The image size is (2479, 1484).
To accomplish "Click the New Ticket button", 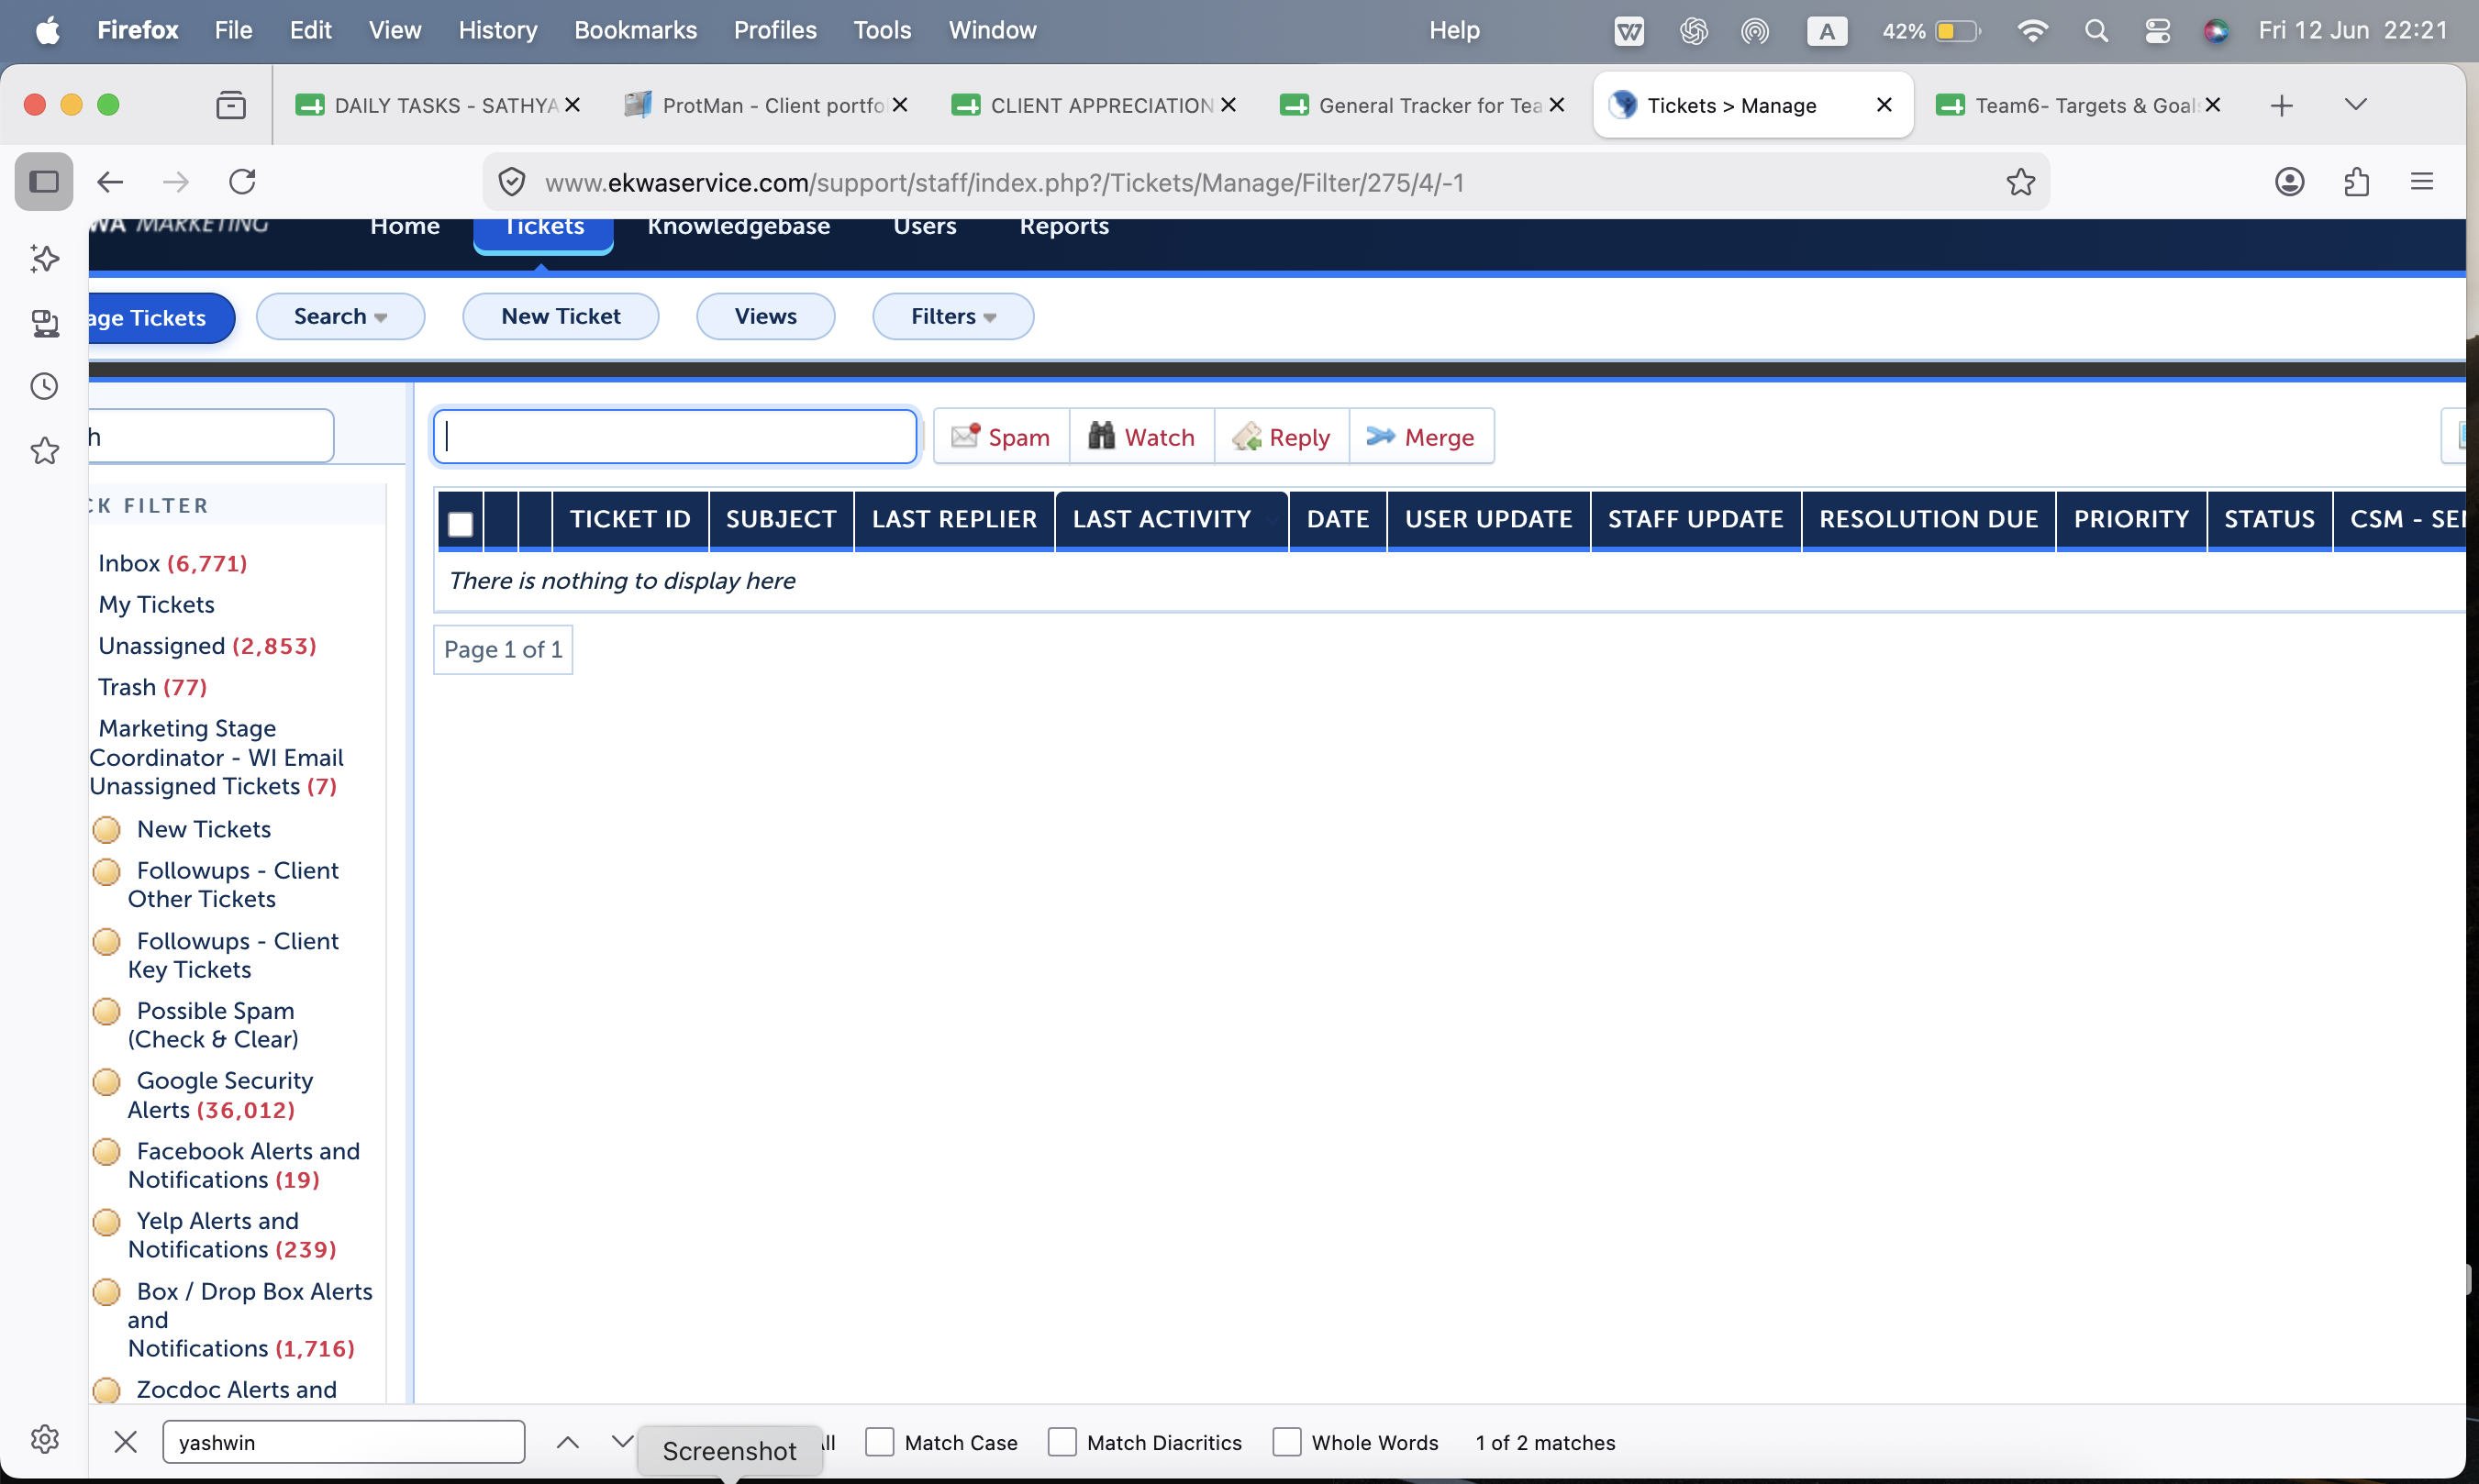I will pyautogui.click(x=561, y=316).
